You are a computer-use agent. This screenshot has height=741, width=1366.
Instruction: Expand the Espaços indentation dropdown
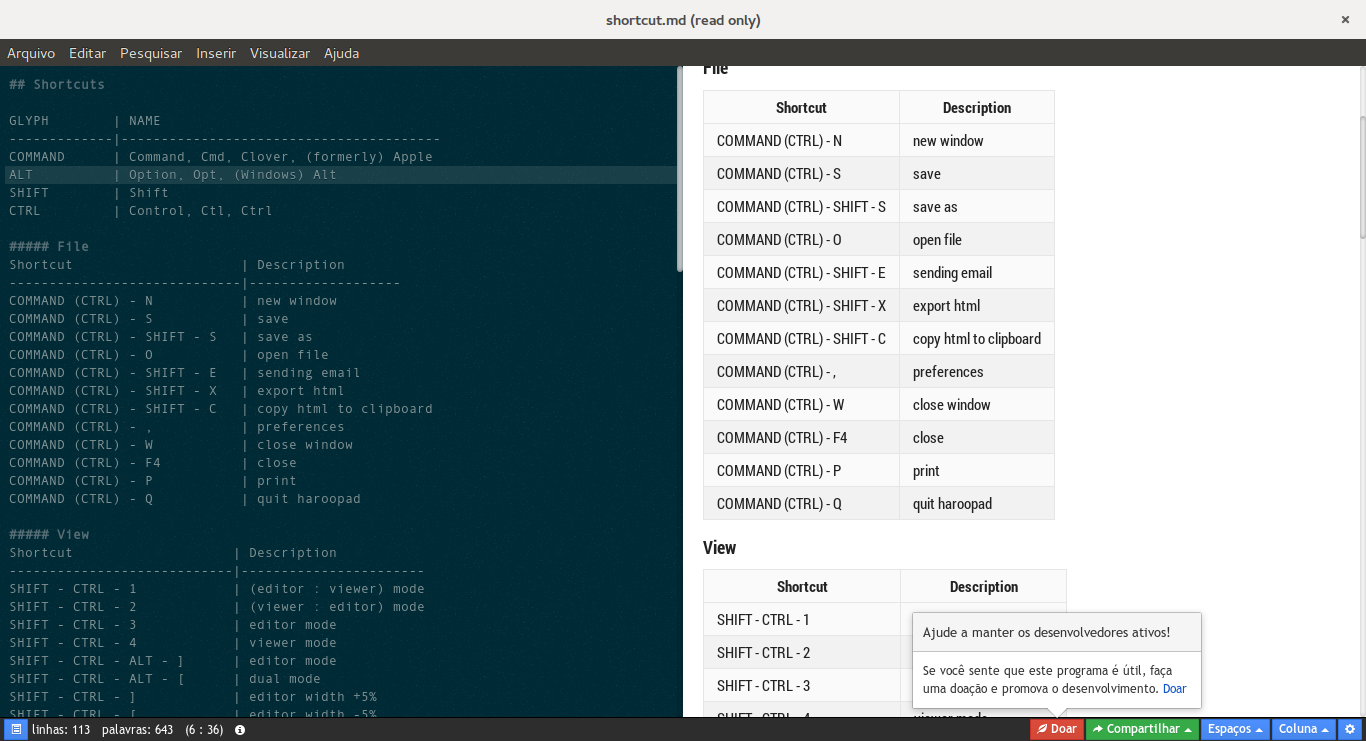[1235, 730]
